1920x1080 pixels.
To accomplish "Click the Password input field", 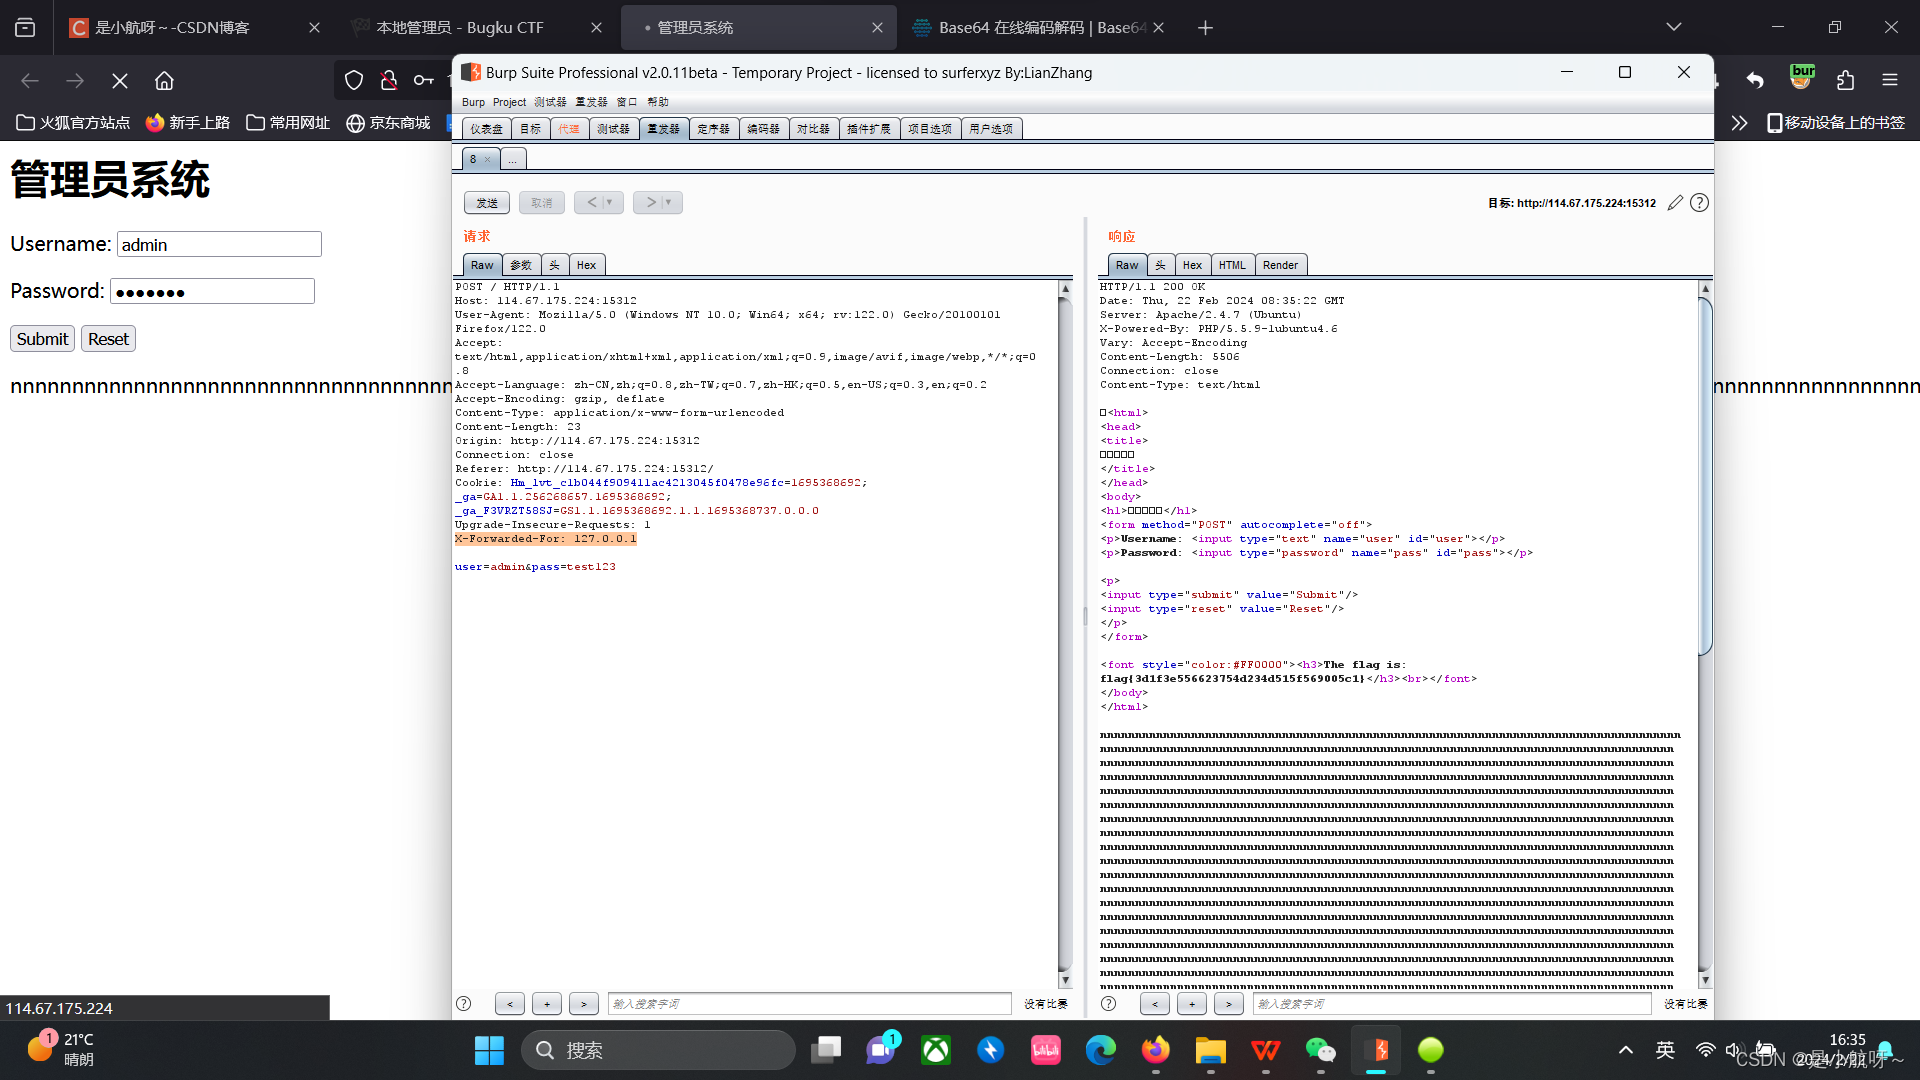I will tap(212, 291).
